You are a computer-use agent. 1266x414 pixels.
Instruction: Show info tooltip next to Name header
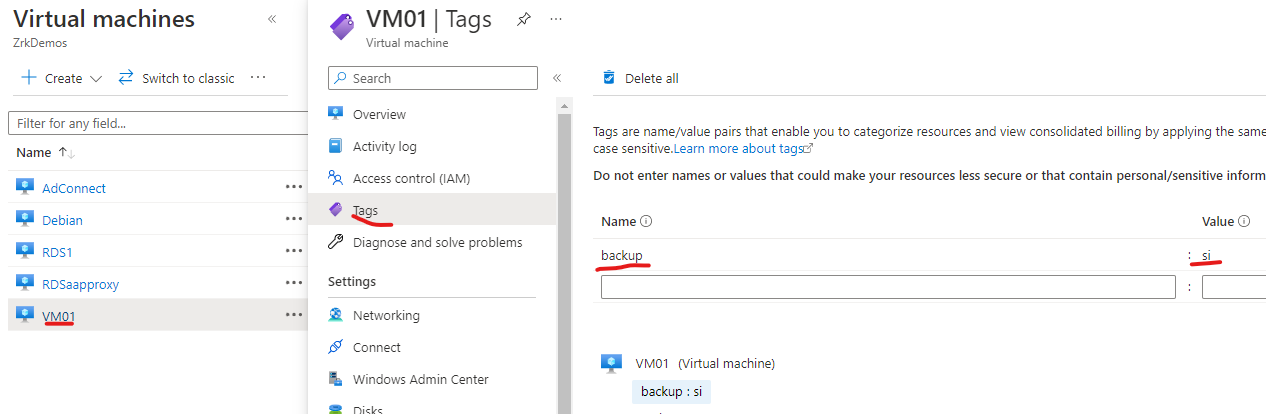click(646, 221)
